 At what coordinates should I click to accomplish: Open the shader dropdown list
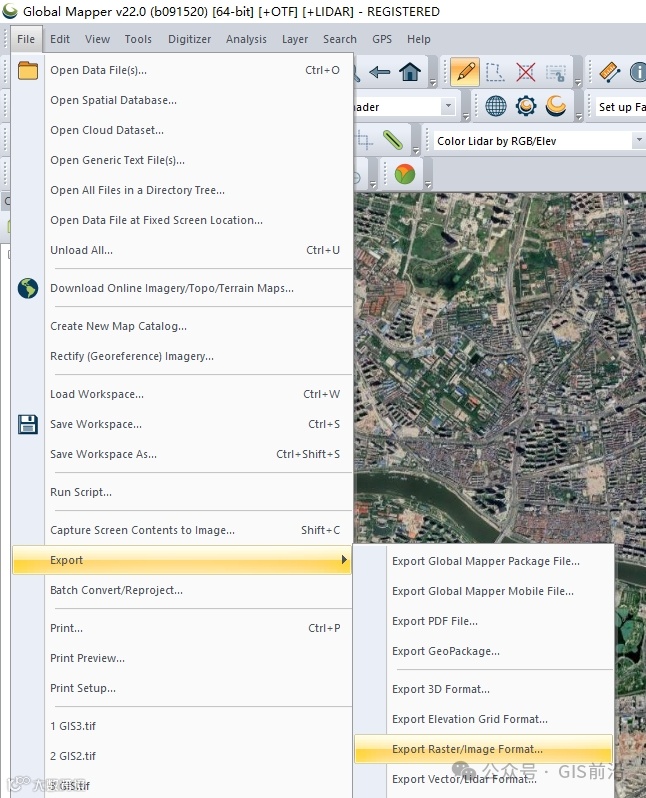tap(448, 107)
